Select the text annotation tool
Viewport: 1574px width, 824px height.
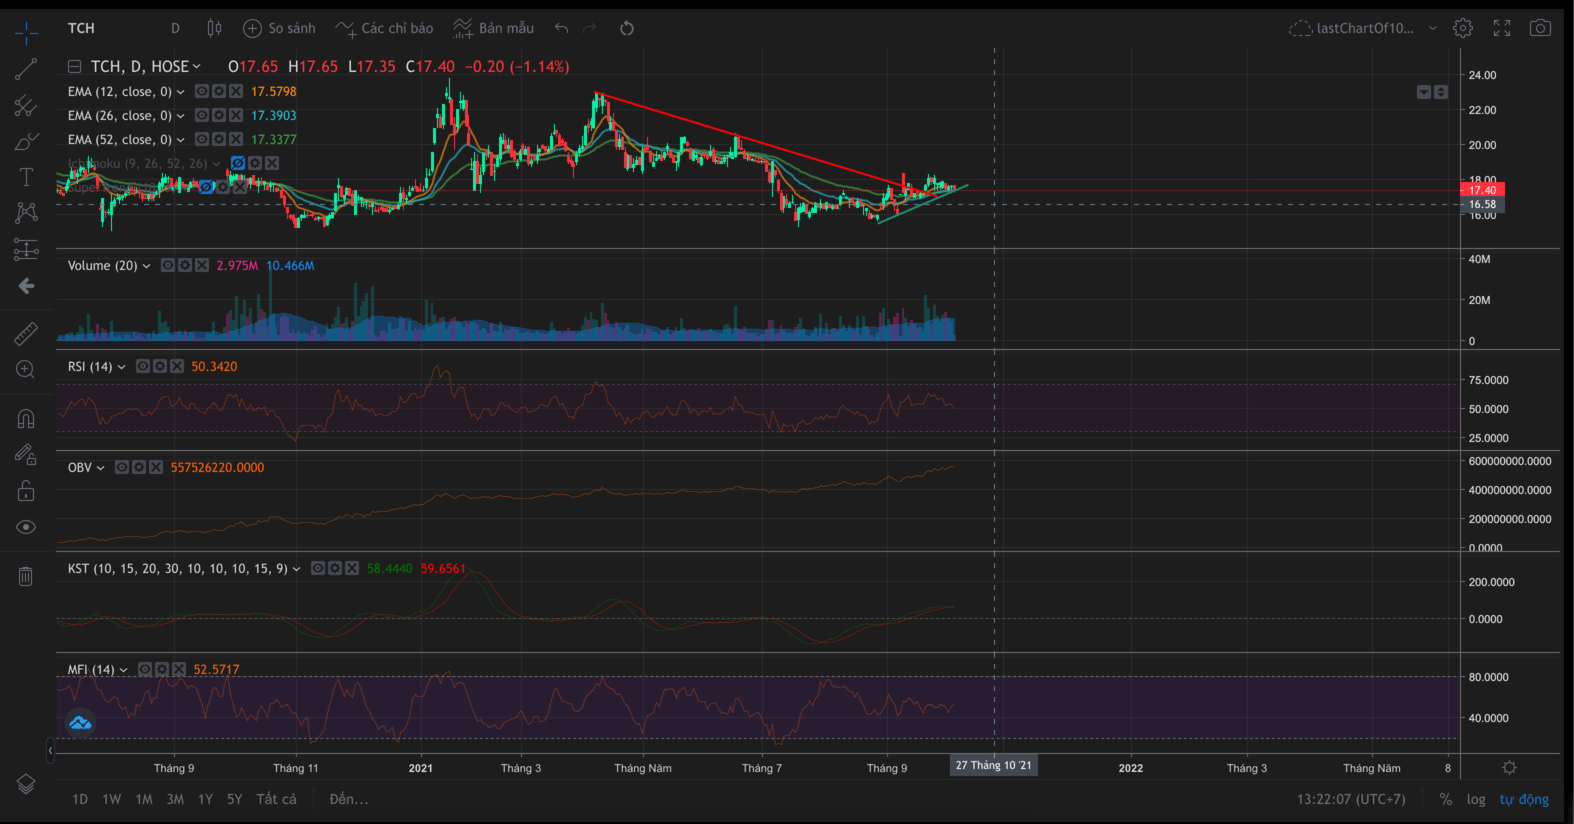26,177
